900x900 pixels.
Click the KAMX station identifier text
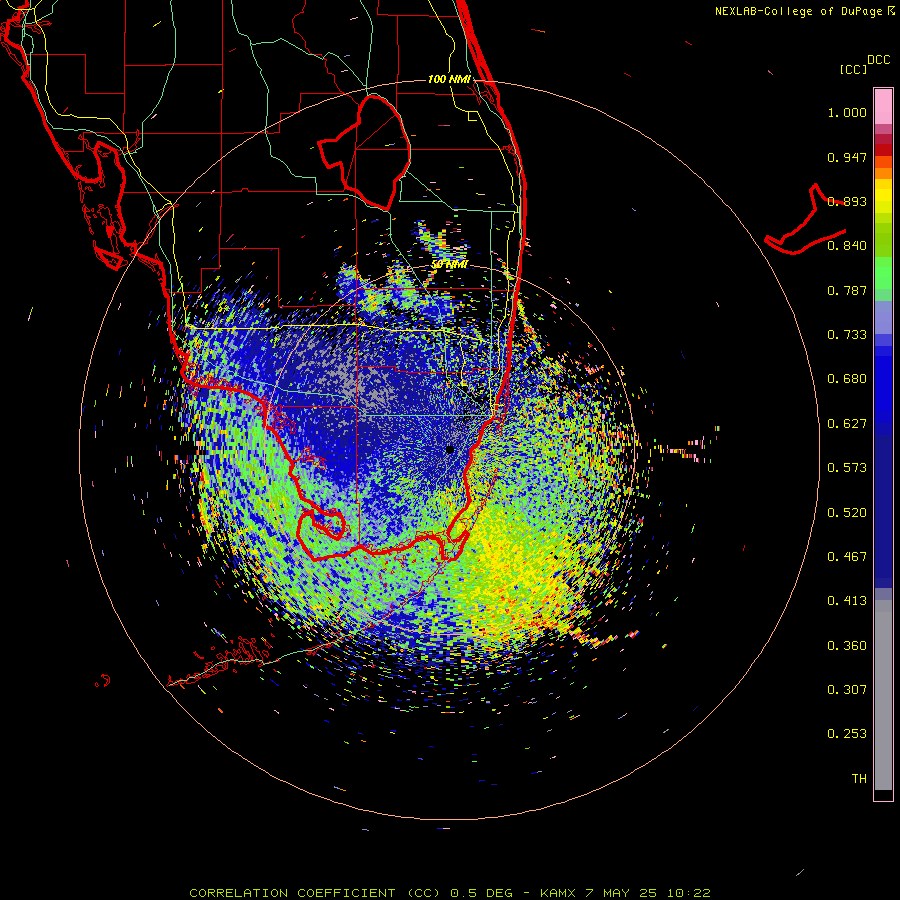[558, 893]
